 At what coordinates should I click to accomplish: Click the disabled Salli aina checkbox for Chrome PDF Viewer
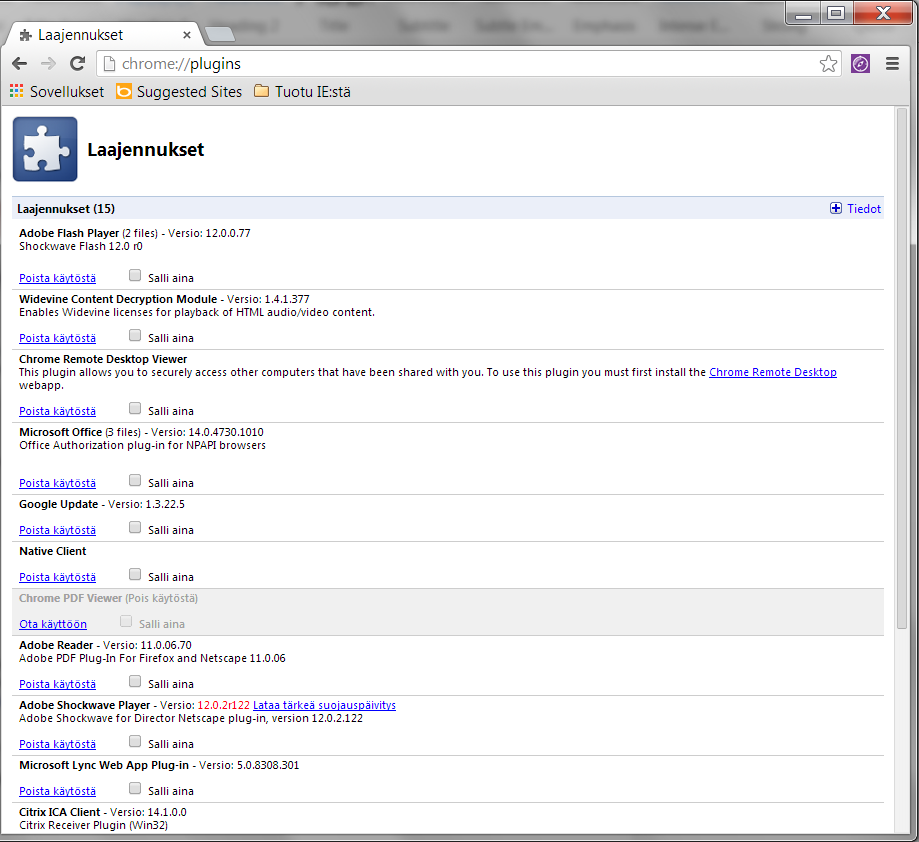(x=125, y=621)
